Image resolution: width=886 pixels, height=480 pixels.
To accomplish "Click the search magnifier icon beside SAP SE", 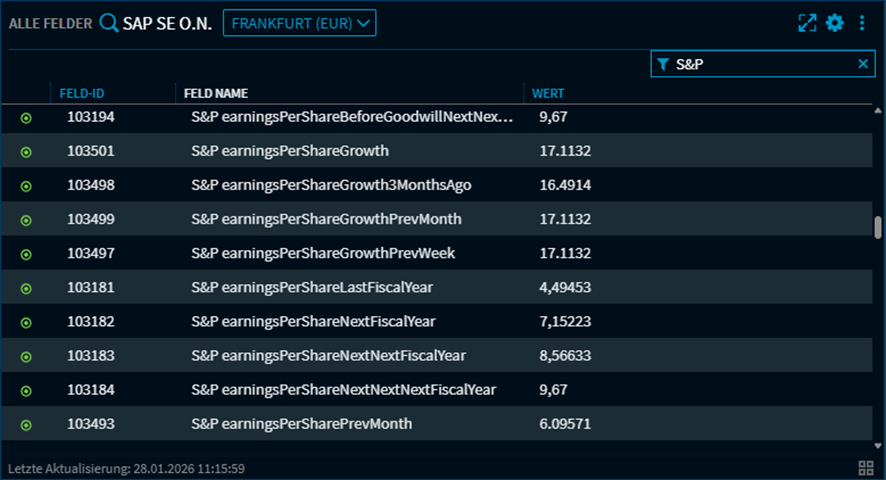I will 108,23.
